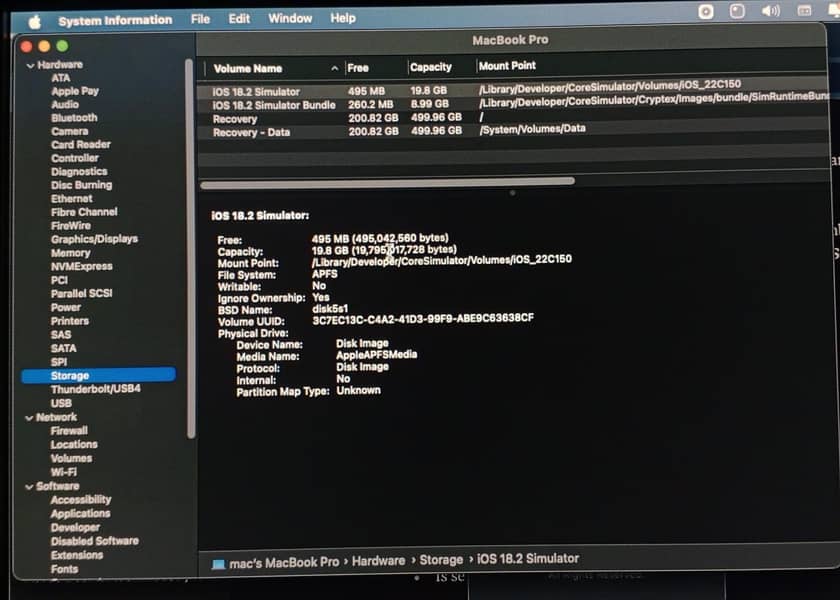Image resolution: width=840 pixels, height=600 pixels.
Task: Collapse the Hardware section
Action: [x=31, y=65]
